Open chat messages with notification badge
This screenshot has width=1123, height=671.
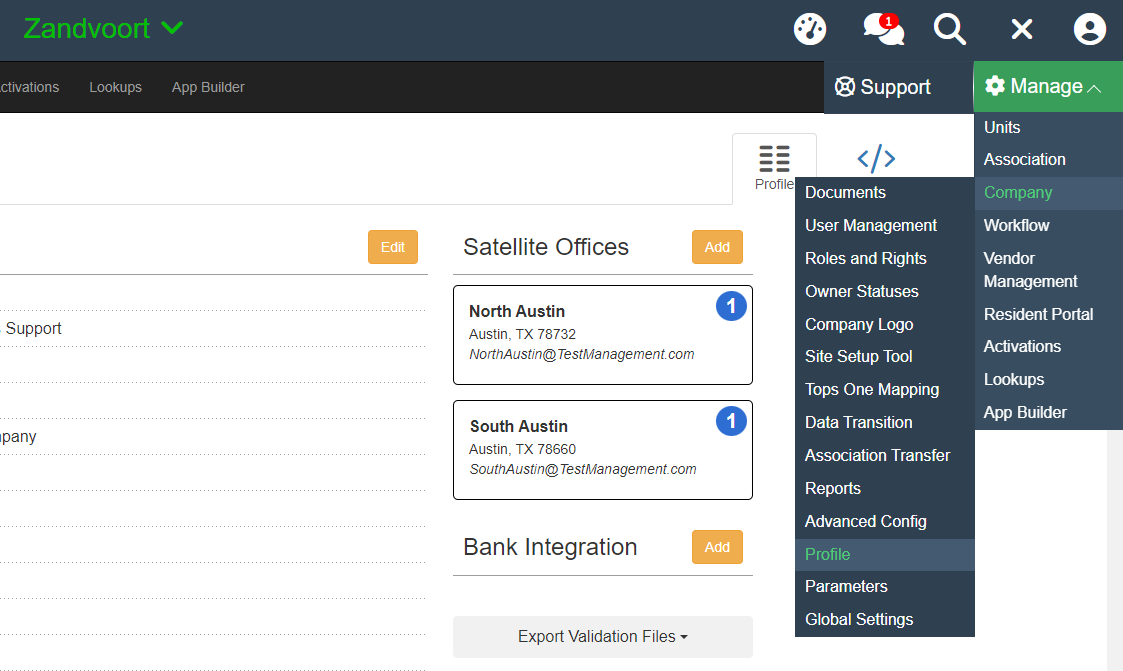[x=883, y=29]
